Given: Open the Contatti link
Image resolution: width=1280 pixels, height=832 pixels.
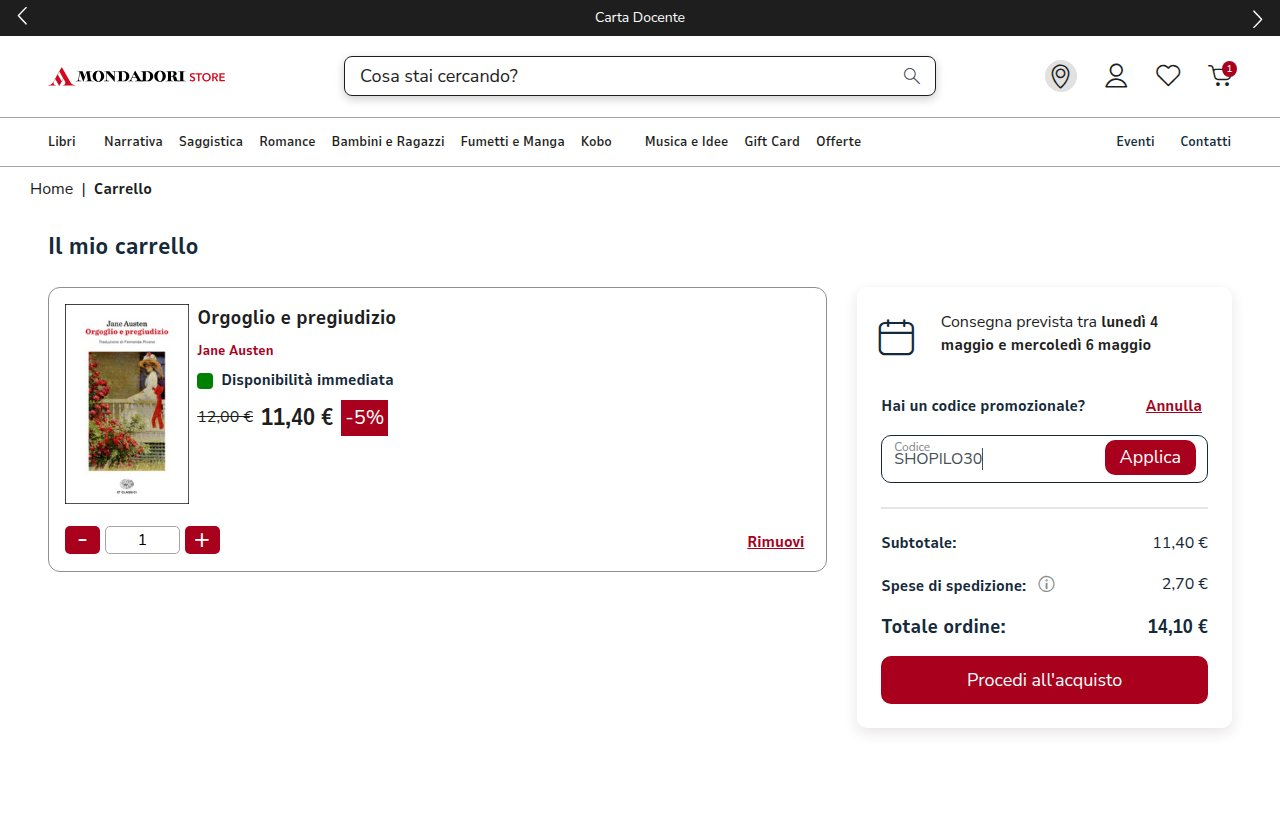Looking at the screenshot, I should tap(1205, 142).
